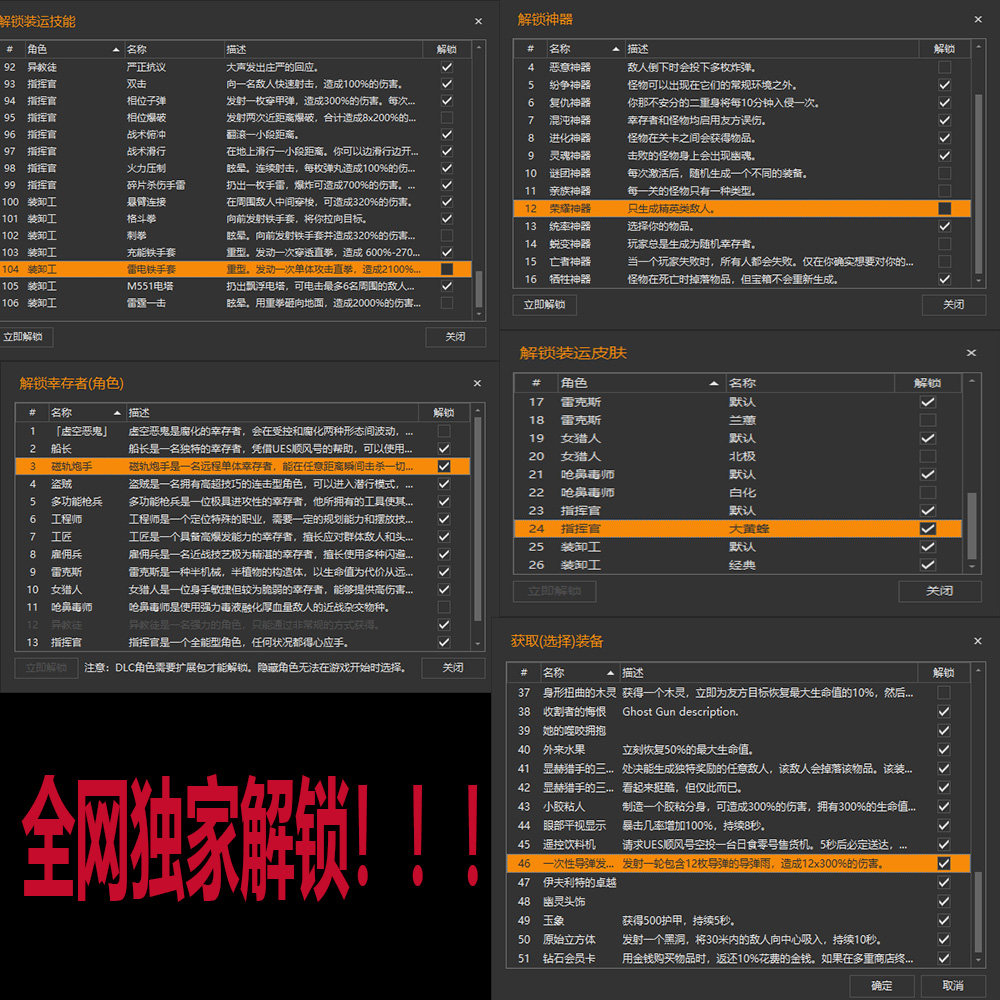This screenshot has width=1000, height=1000.
Task: Click 关闭 in the 解锁神器 window
Action: [x=953, y=305]
